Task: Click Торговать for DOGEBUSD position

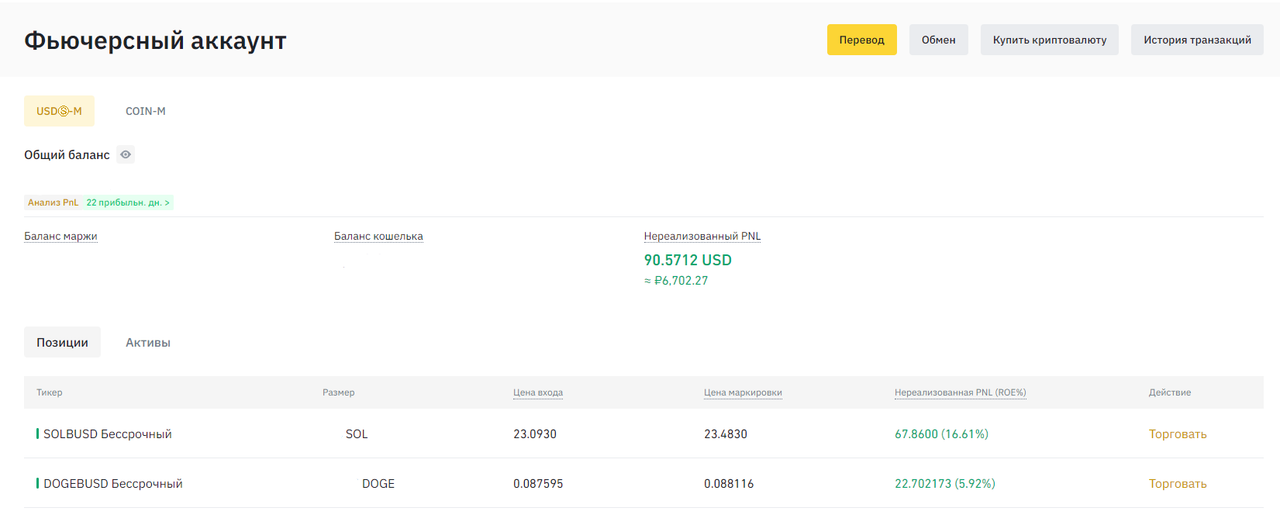Action: [1178, 483]
